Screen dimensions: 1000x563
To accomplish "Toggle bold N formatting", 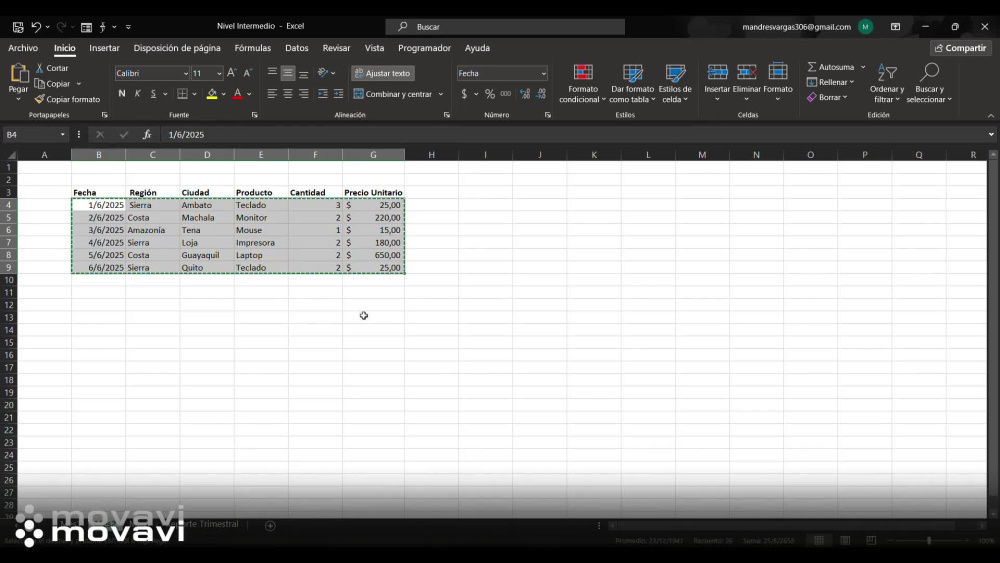I will tap(122, 94).
